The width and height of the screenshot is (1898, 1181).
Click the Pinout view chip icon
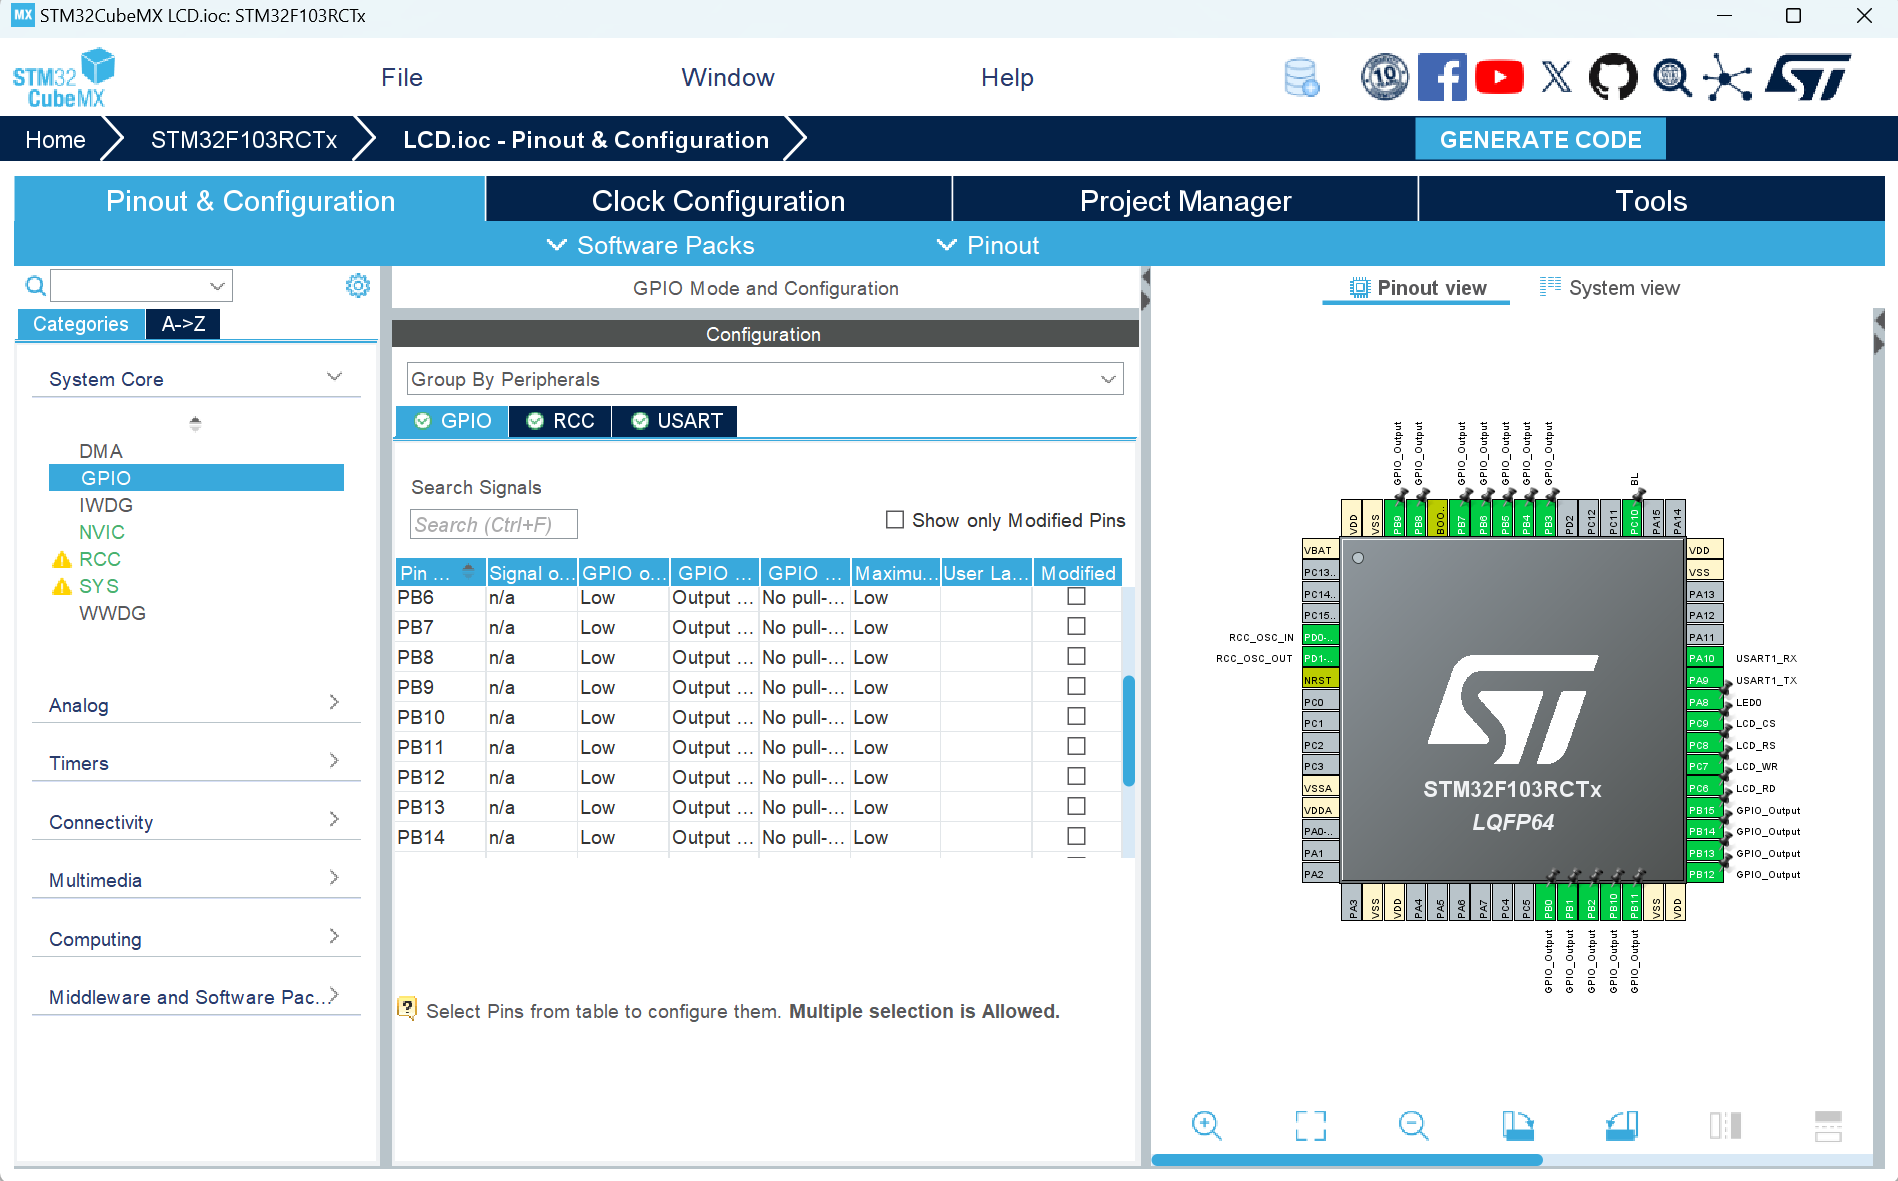pos(1360,288)
